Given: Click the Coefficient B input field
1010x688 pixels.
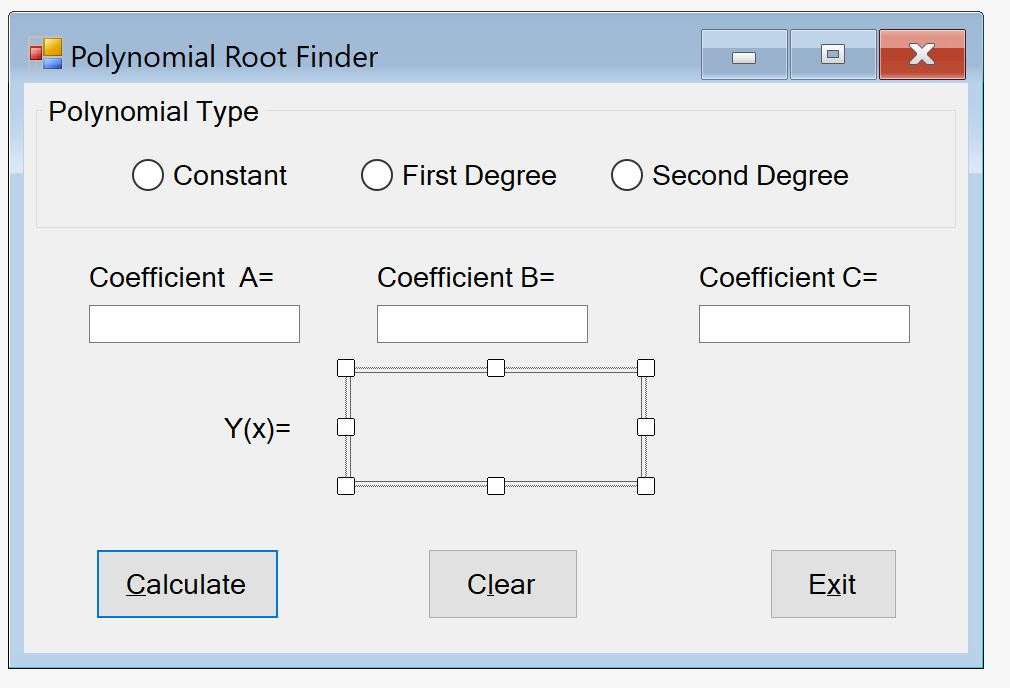Looking at the screenshot, I should (482, 323).
